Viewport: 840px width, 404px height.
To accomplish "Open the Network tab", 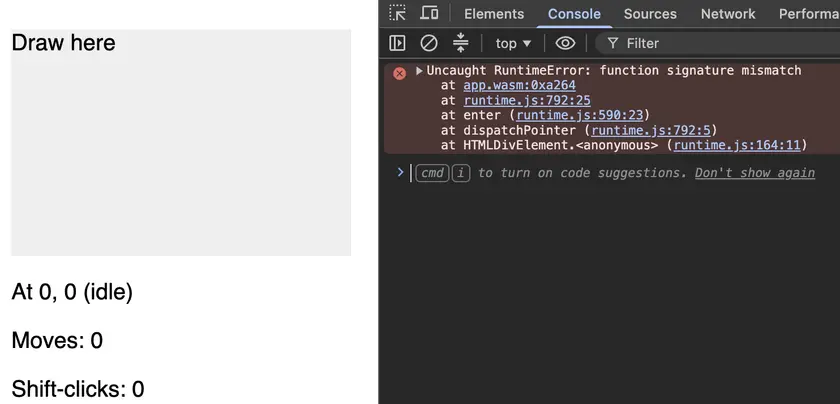I will coord(728,14).
